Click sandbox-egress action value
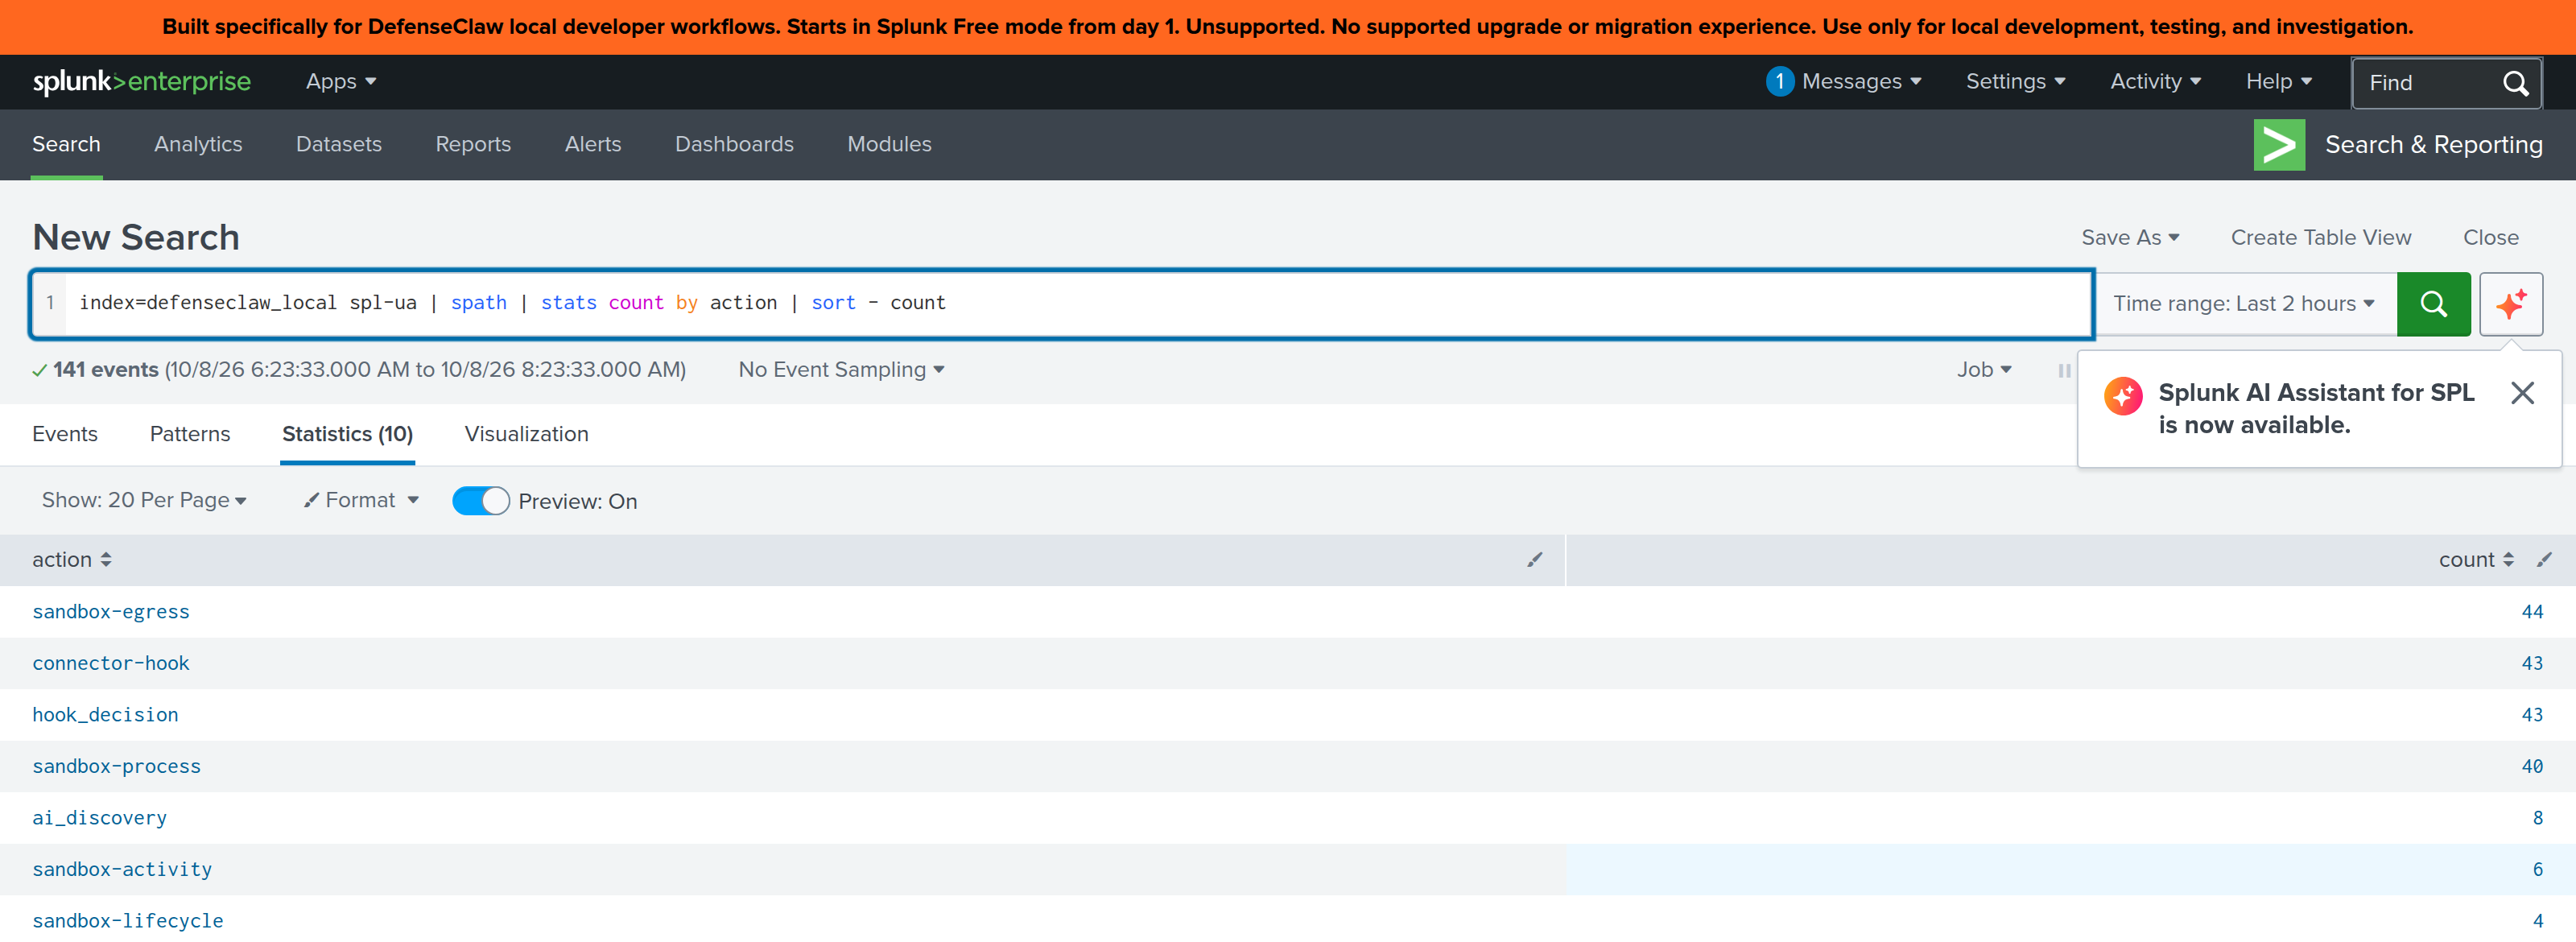This screenshot has height=942, width=2576. tap(111, 612)
